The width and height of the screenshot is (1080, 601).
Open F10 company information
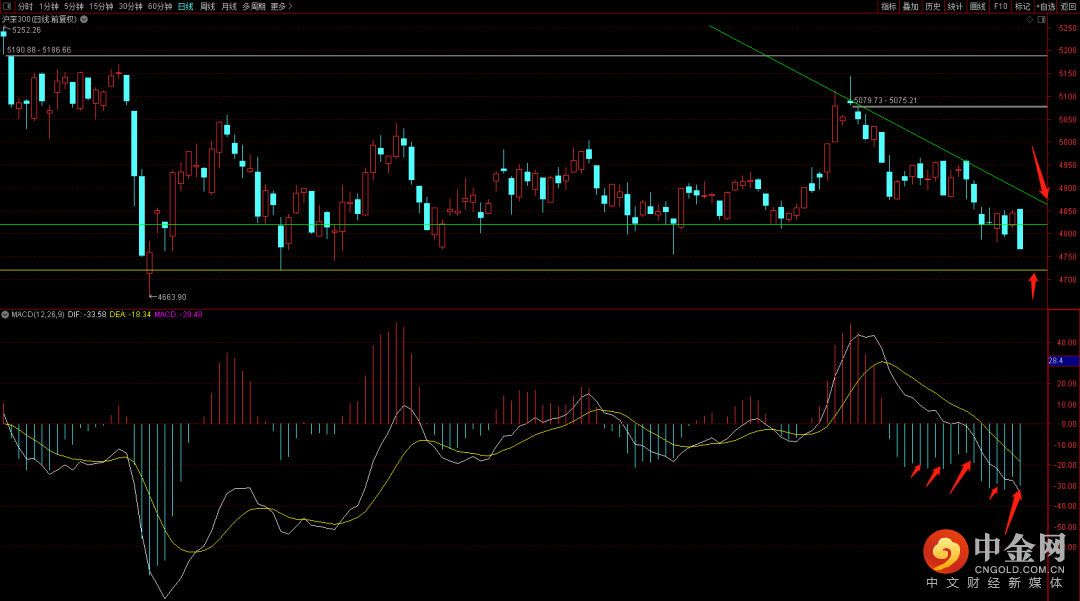click(1000, 6)
